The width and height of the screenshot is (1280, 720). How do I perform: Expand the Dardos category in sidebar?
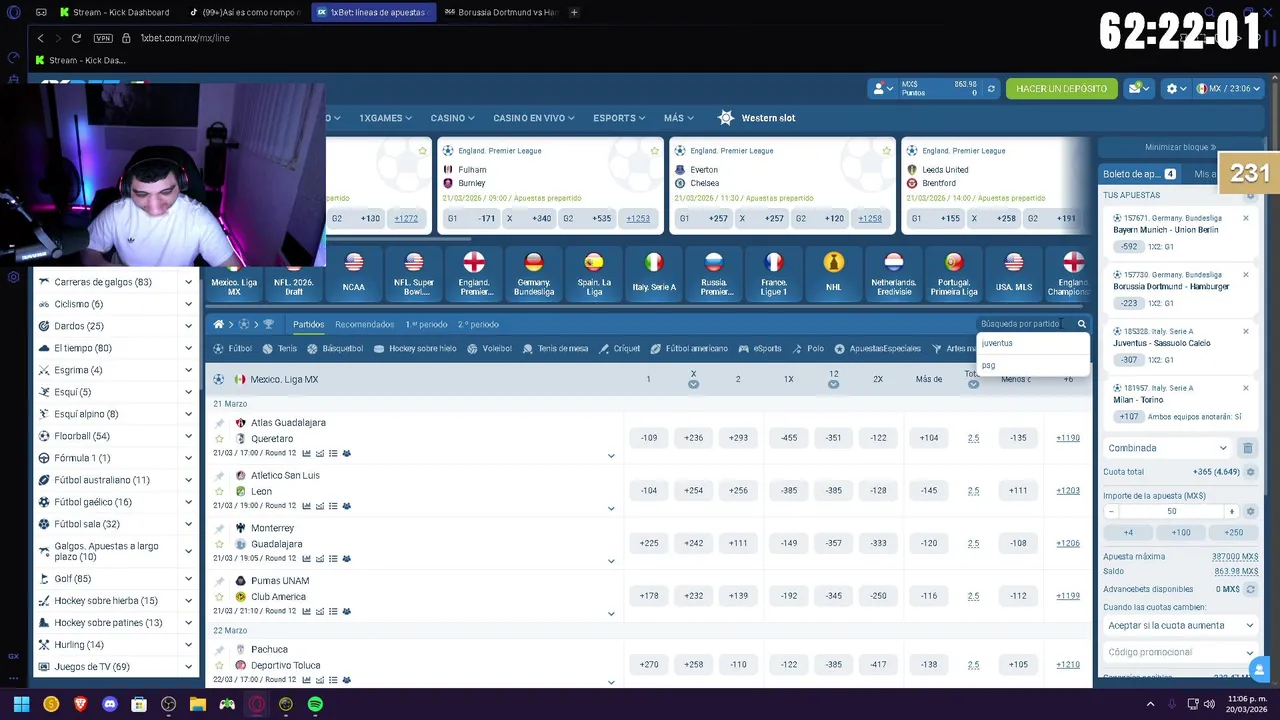188,326
